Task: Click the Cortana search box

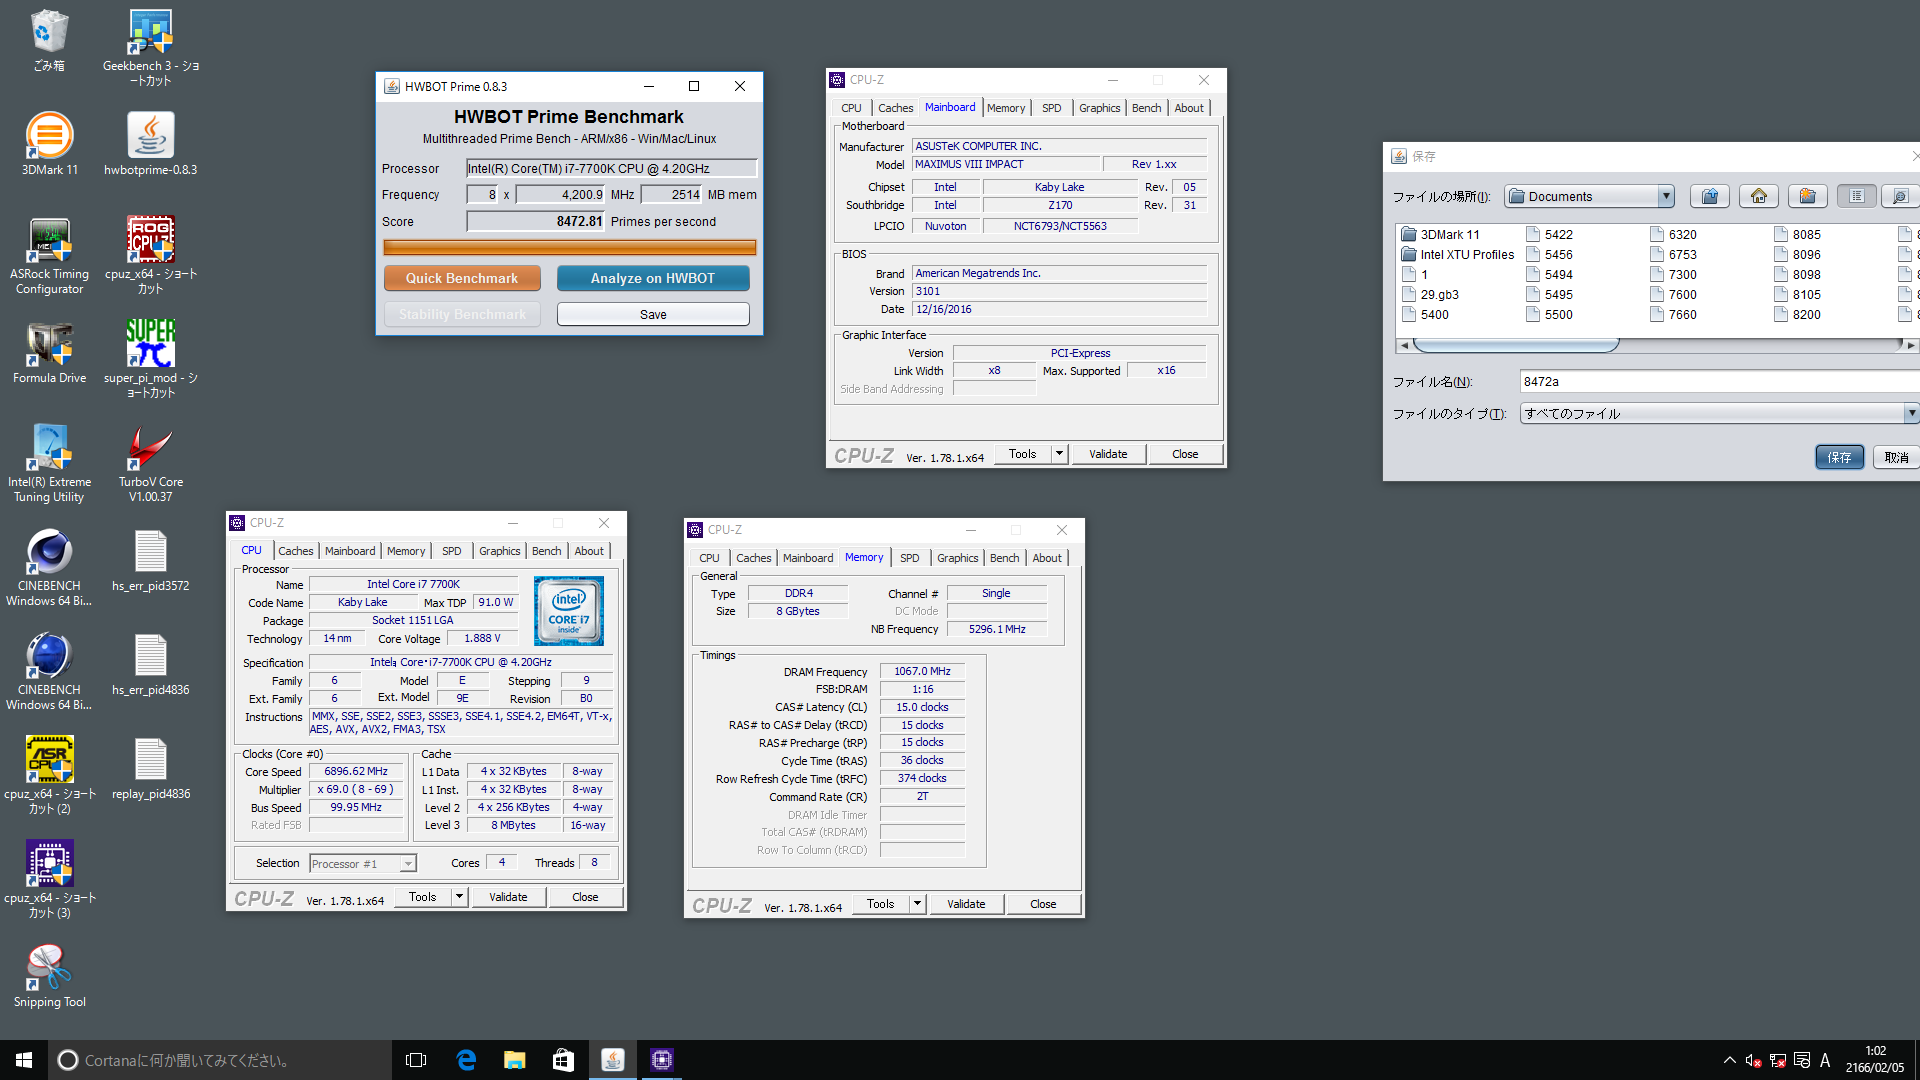Action: pyautogui.click(x=220, y=1060)
